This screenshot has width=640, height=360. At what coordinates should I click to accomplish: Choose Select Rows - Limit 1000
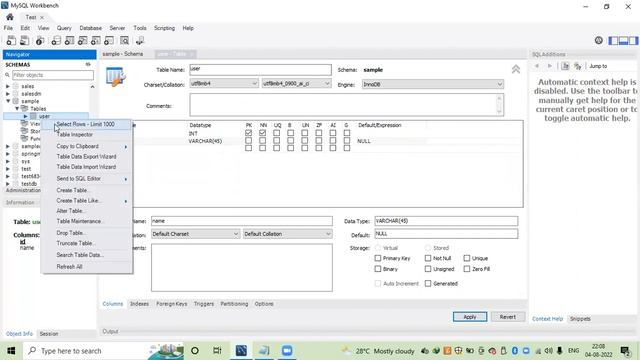[88, 124]
